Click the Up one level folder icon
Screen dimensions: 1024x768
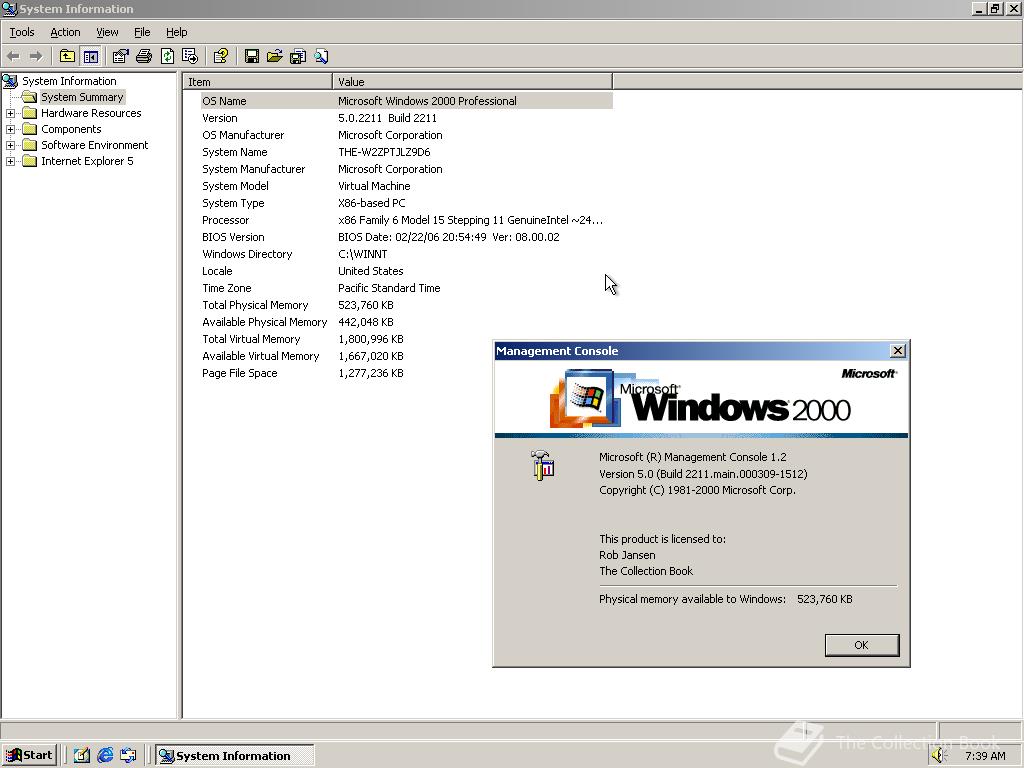click(x=67, y=57)
